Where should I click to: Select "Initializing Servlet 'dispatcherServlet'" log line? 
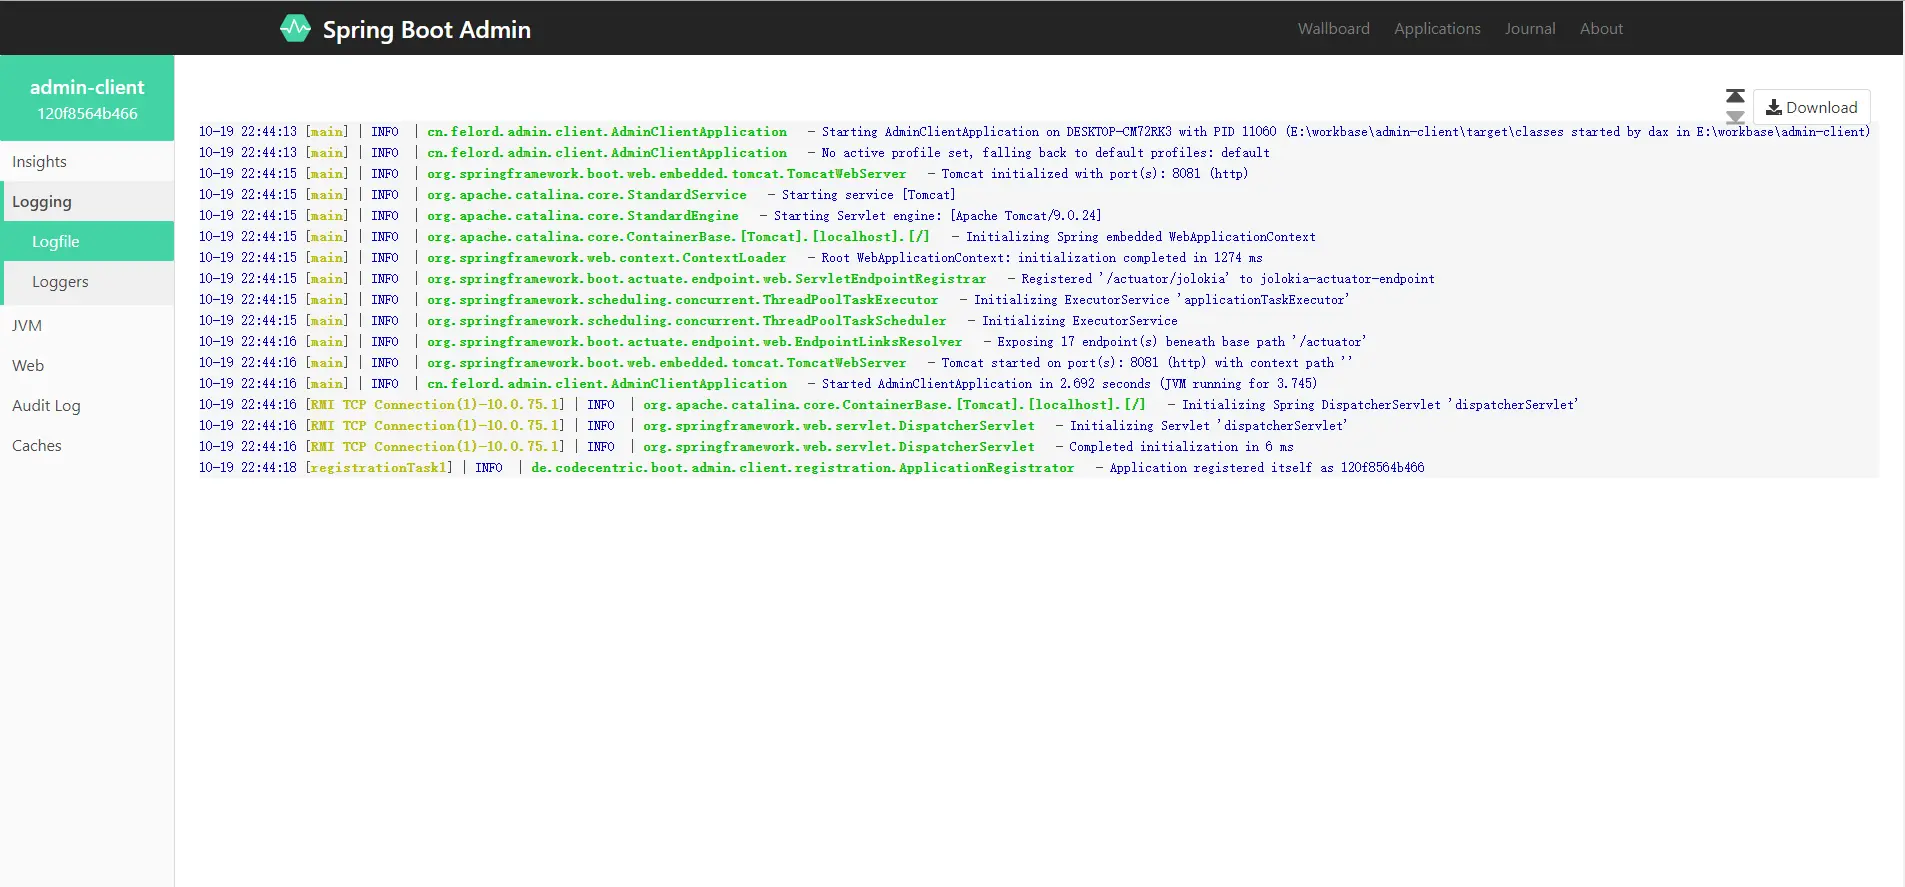tap(773, 425)
